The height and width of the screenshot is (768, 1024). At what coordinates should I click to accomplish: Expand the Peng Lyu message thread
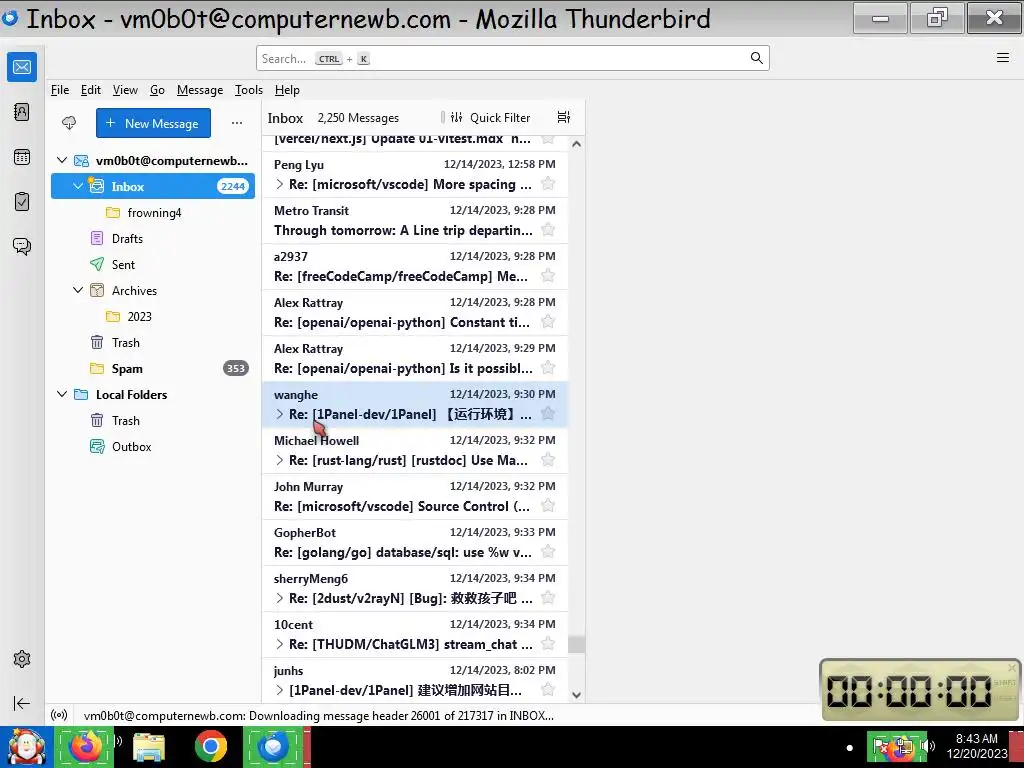[280, 184]
